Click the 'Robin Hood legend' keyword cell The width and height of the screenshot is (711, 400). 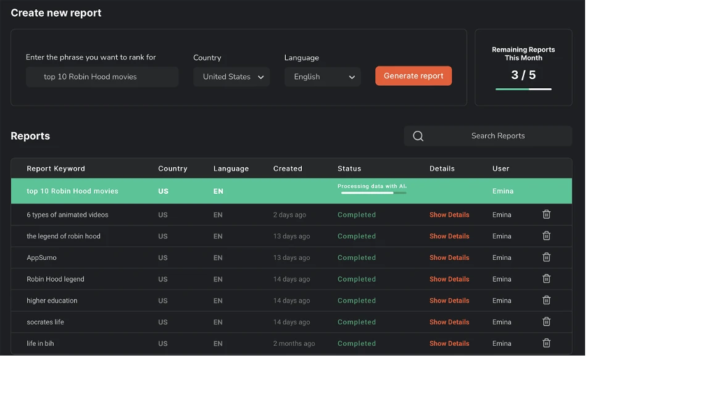point(55,279)
